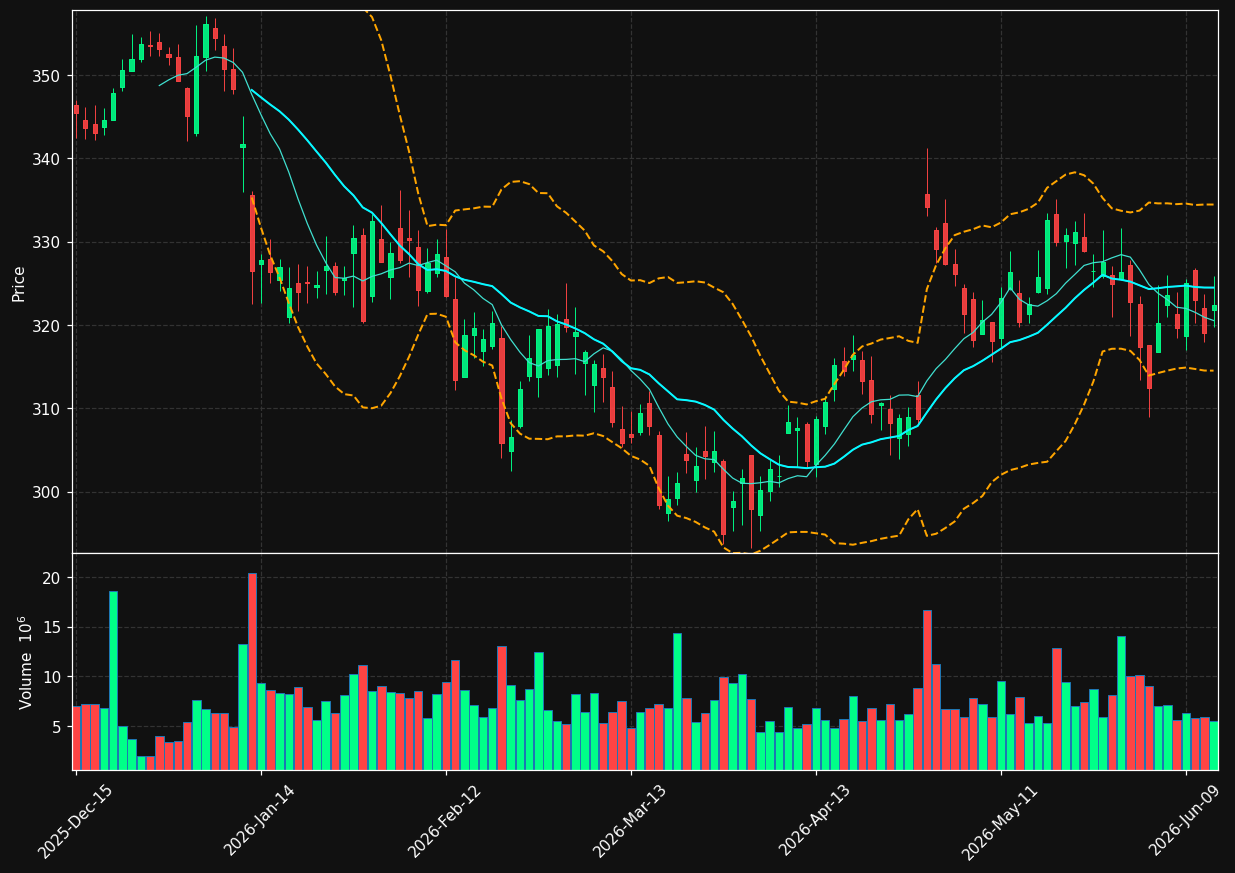Select the 2026-Mar-13 date label
This screenshot has height=873, width=1235.
(x=631, y=821)
